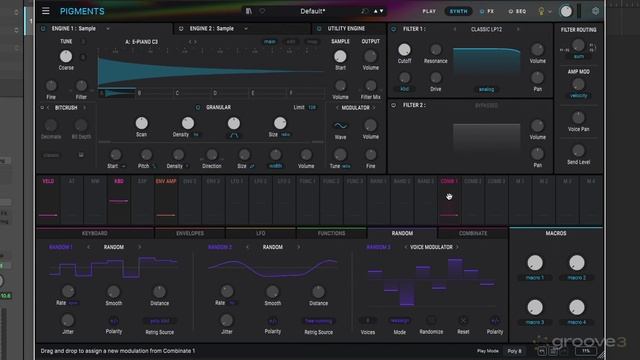
Task: Click the Filter 1 Drive knob
Action: click(x=436, y=78)
